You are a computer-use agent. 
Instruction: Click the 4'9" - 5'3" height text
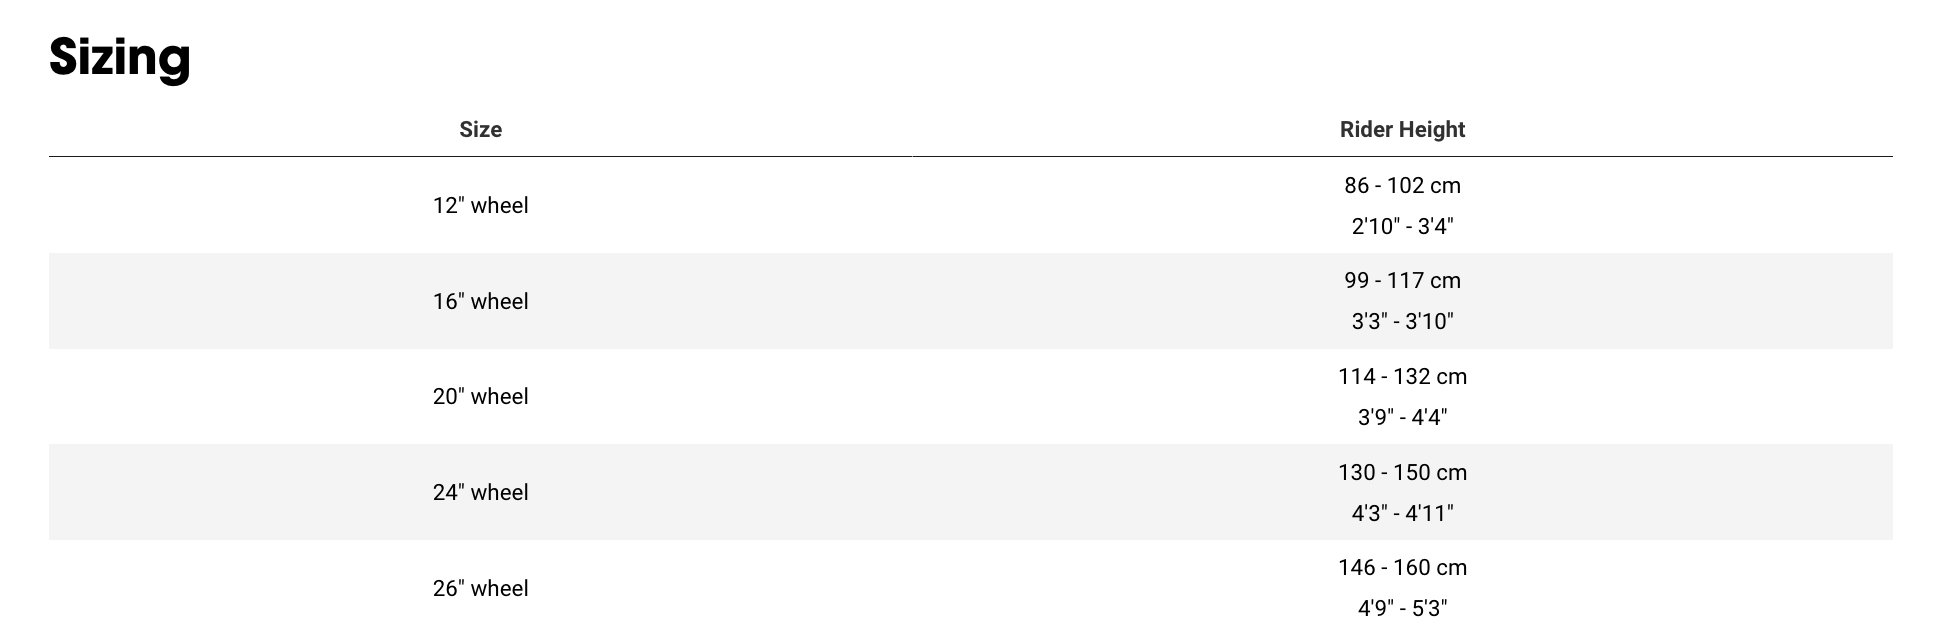pyautogui.click(x=1402, y=608)
